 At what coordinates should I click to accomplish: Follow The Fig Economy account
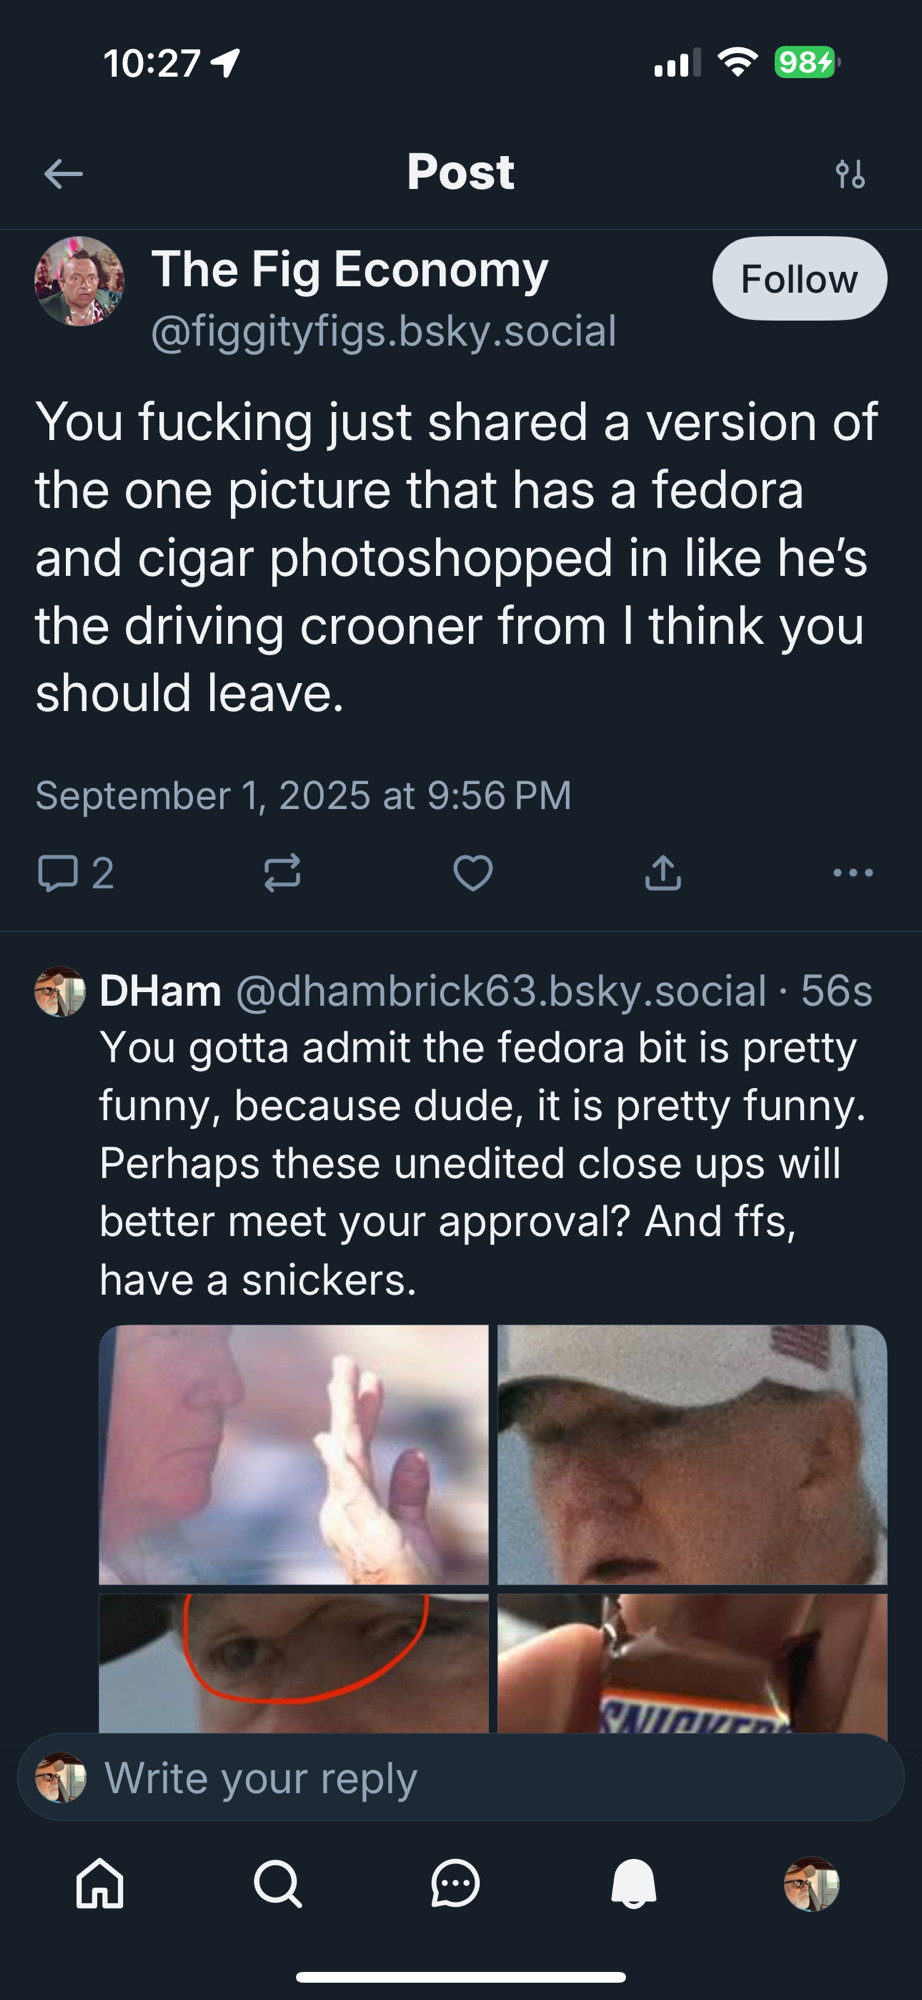pyautogui.click(x=799, y=279)
